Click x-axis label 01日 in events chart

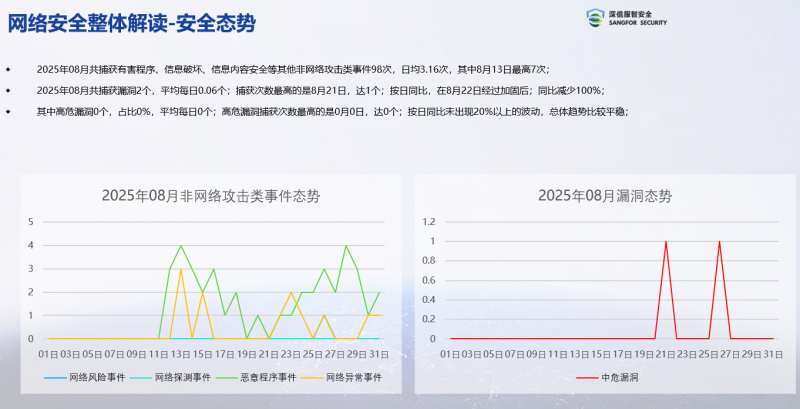tap(48, 353)
